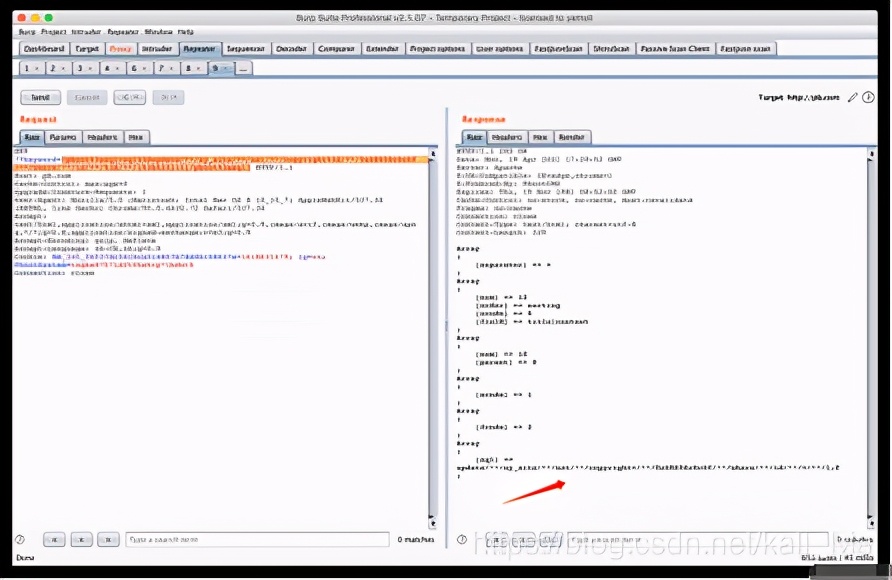Show the Hex view of the Request
The image size is (892, 580).
click(x=136, y=138)
